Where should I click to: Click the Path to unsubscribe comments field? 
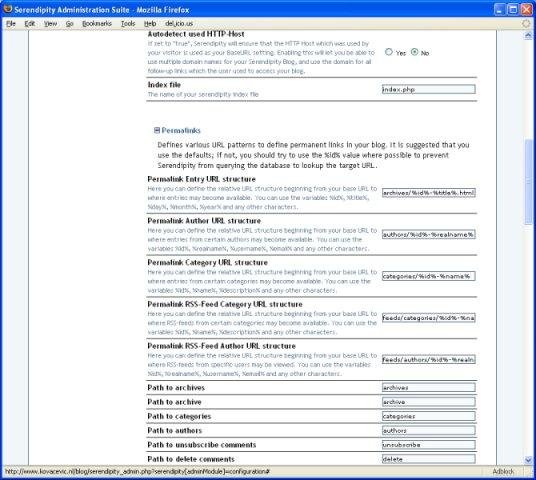pos(429,445)
